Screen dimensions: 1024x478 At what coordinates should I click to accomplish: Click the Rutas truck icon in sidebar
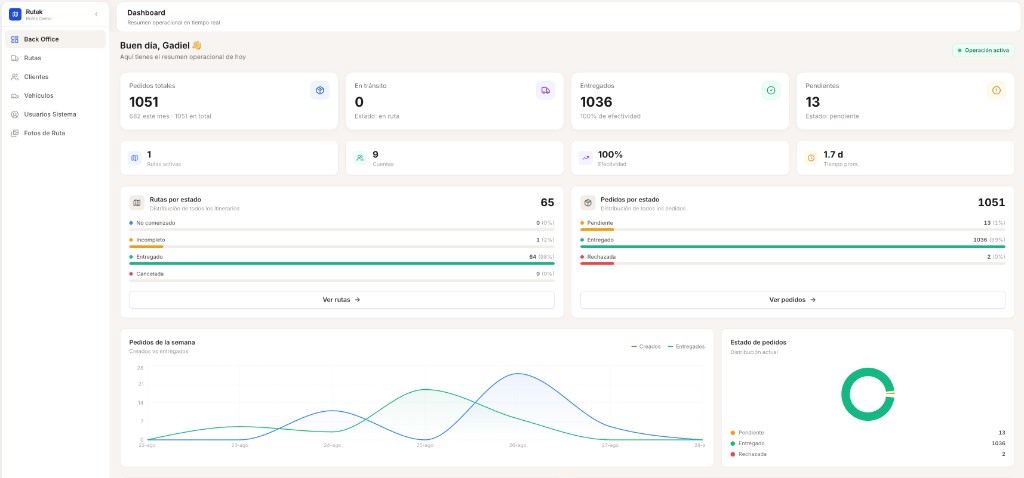14,58
